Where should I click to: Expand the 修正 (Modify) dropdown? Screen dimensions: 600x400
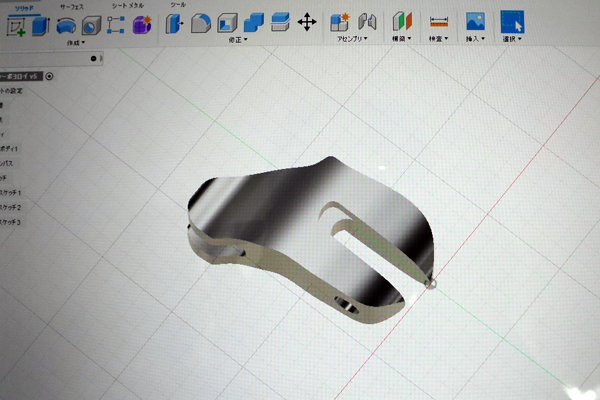tap(240, 41)
